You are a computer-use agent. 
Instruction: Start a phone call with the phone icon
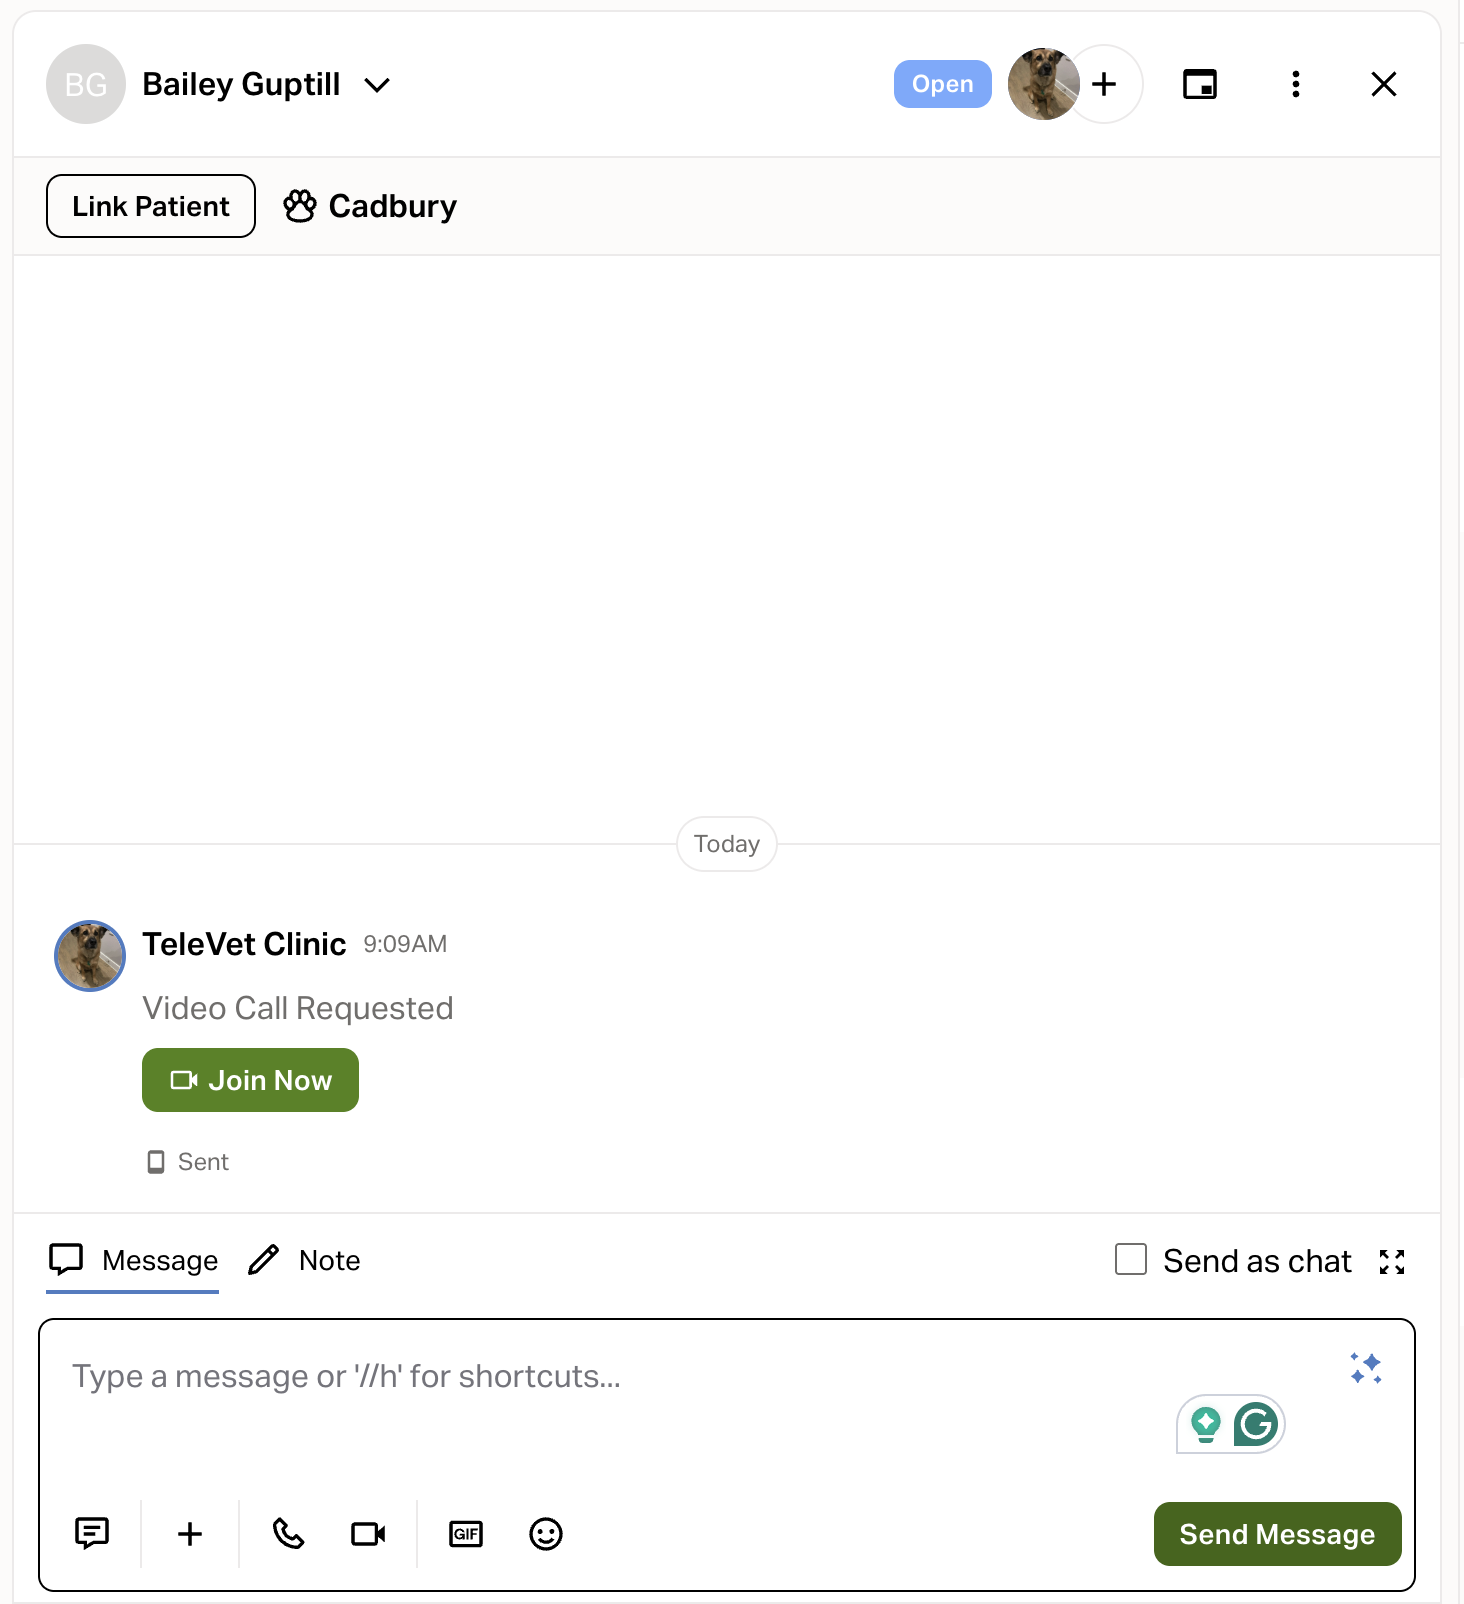[288, 1533]
